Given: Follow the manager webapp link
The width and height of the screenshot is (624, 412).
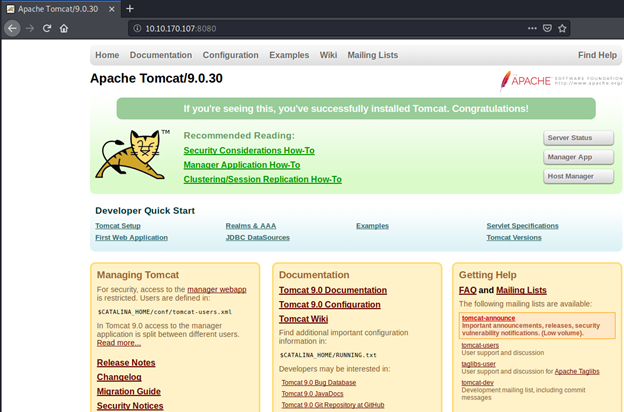Looking at the screenshot, I should [217, 289].
